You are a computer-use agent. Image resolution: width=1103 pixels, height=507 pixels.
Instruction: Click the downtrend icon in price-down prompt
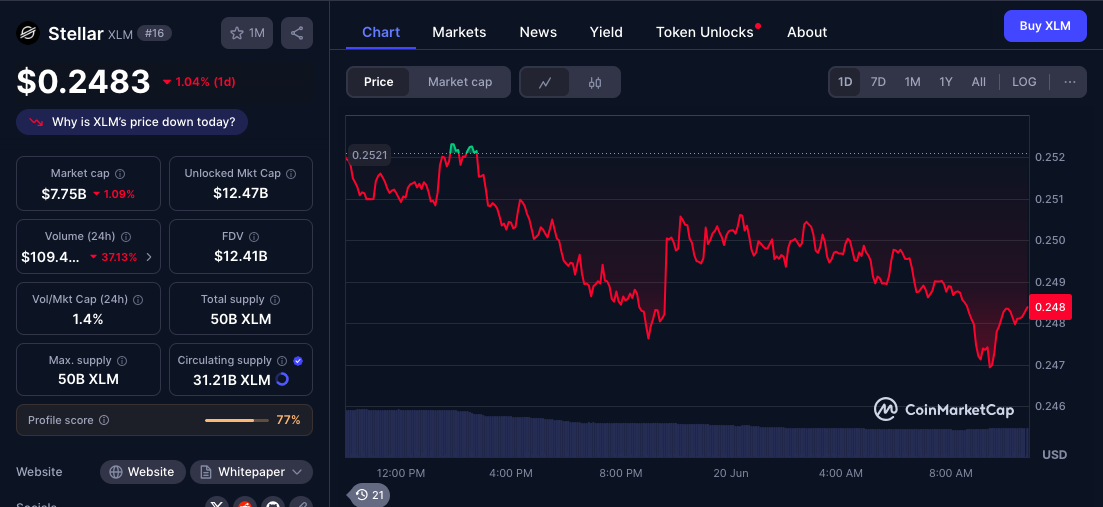pyautogui.click(x=37, y=122)
